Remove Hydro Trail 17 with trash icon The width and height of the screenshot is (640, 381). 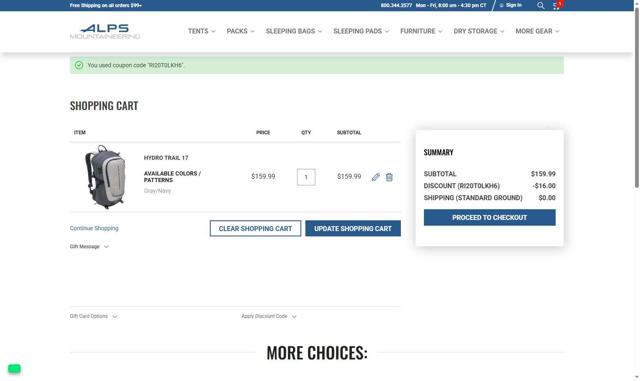point(389,177)
